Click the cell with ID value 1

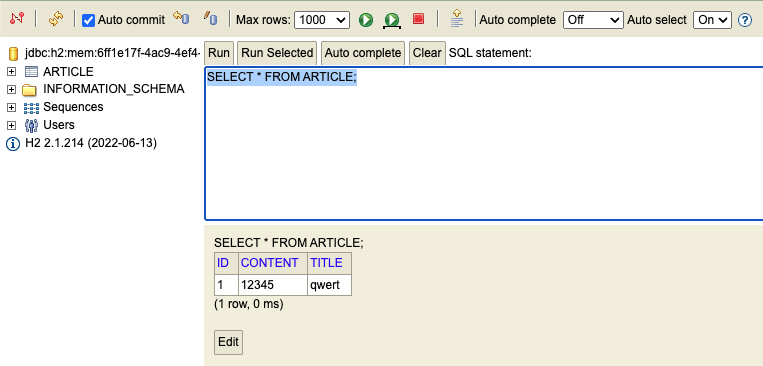(226, 285)
